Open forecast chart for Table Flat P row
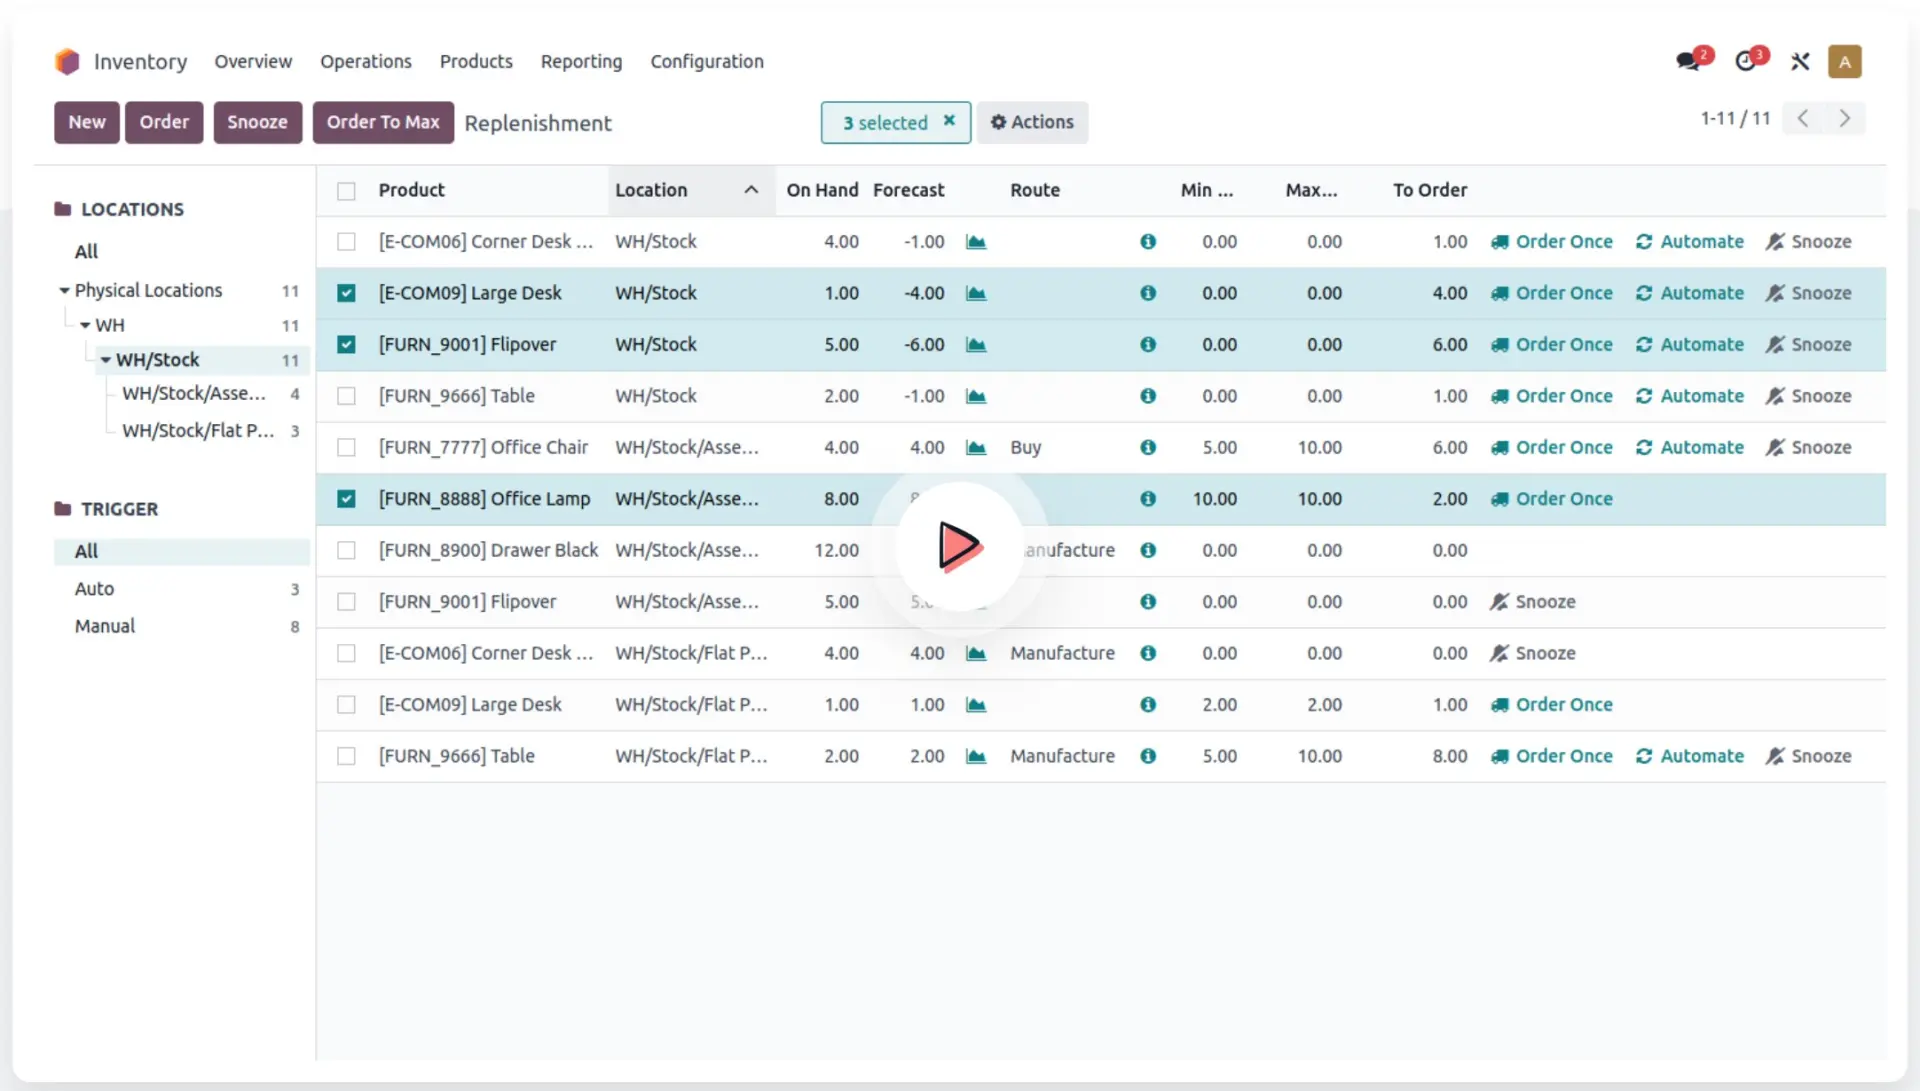 tap(976, 756)
